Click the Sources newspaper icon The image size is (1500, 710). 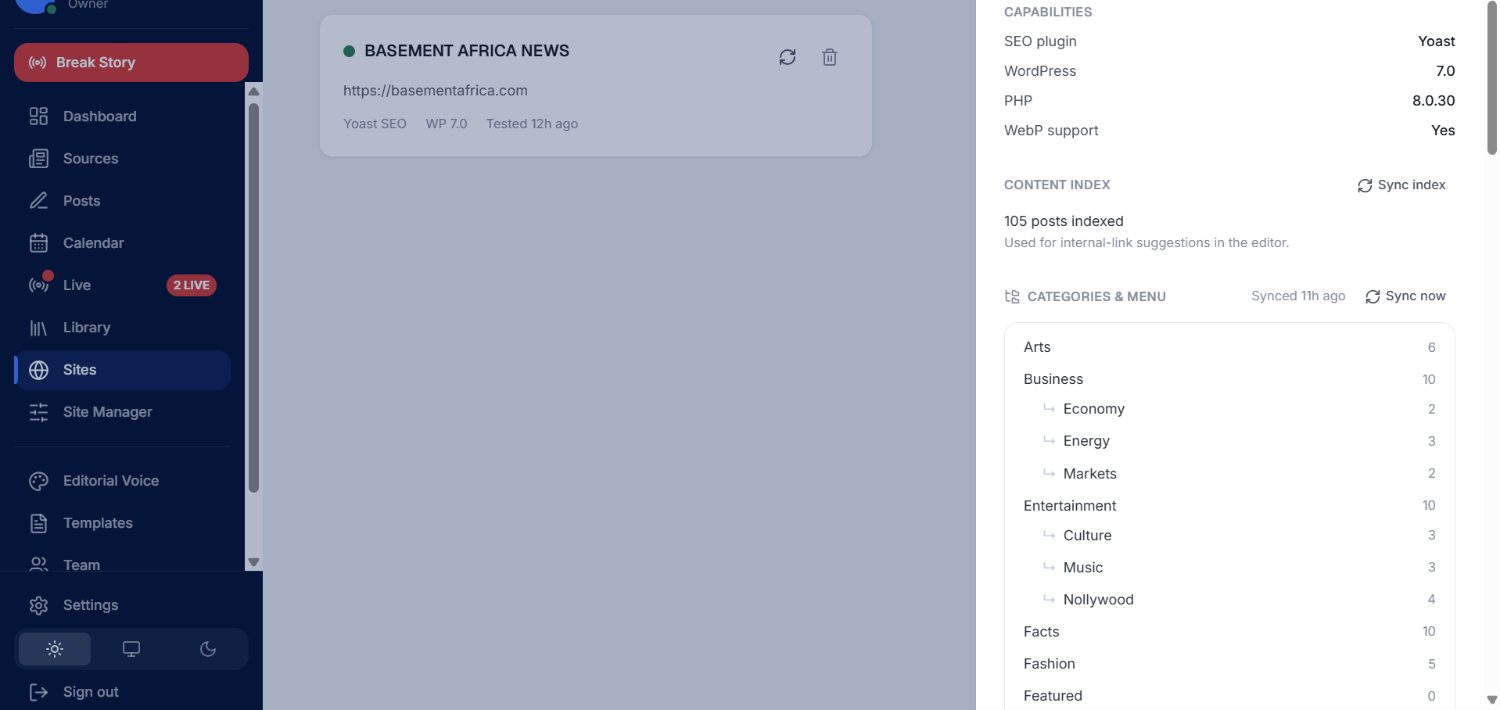(x=39, y=158)
